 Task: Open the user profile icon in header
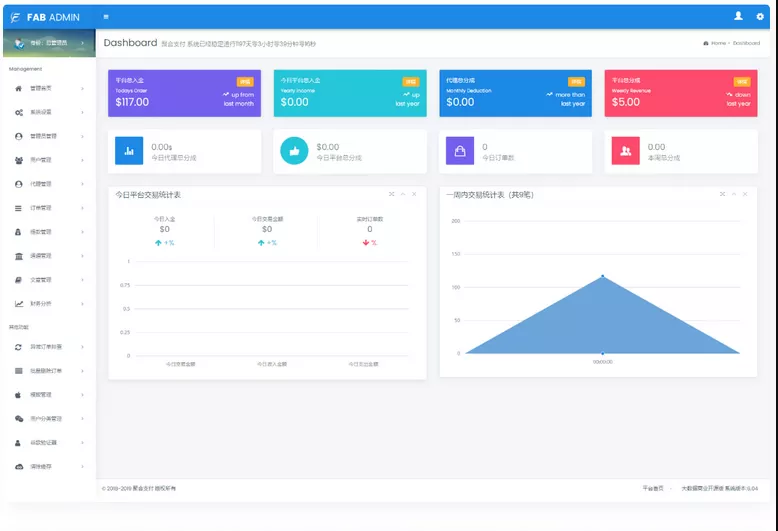pos(738,16)
